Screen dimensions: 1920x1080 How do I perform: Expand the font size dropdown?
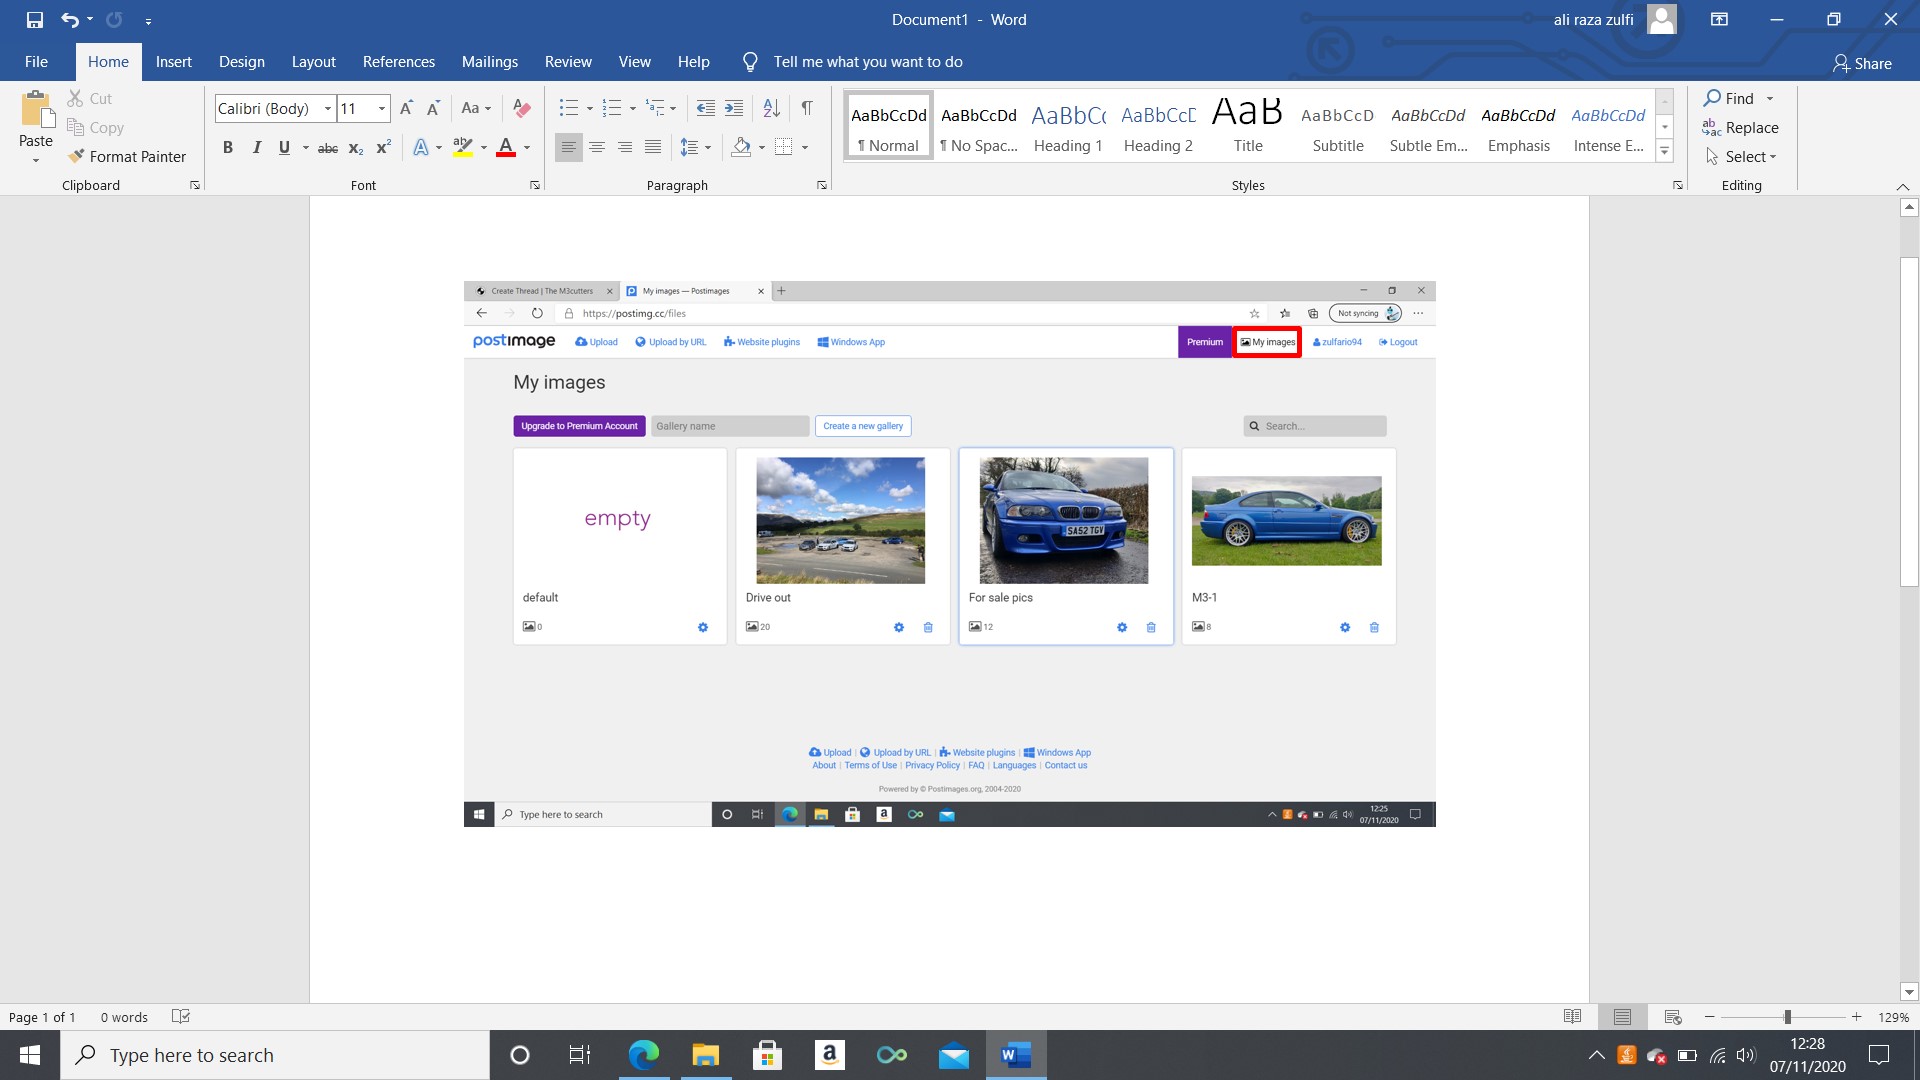point(381,108)
